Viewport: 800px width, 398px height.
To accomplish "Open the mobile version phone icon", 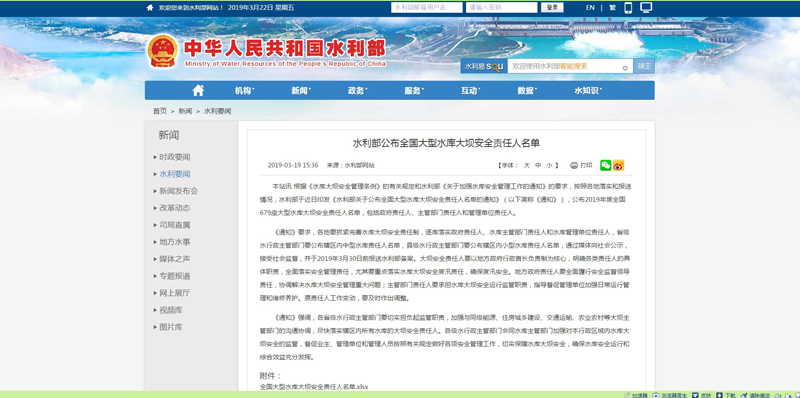I will (628, 8).
